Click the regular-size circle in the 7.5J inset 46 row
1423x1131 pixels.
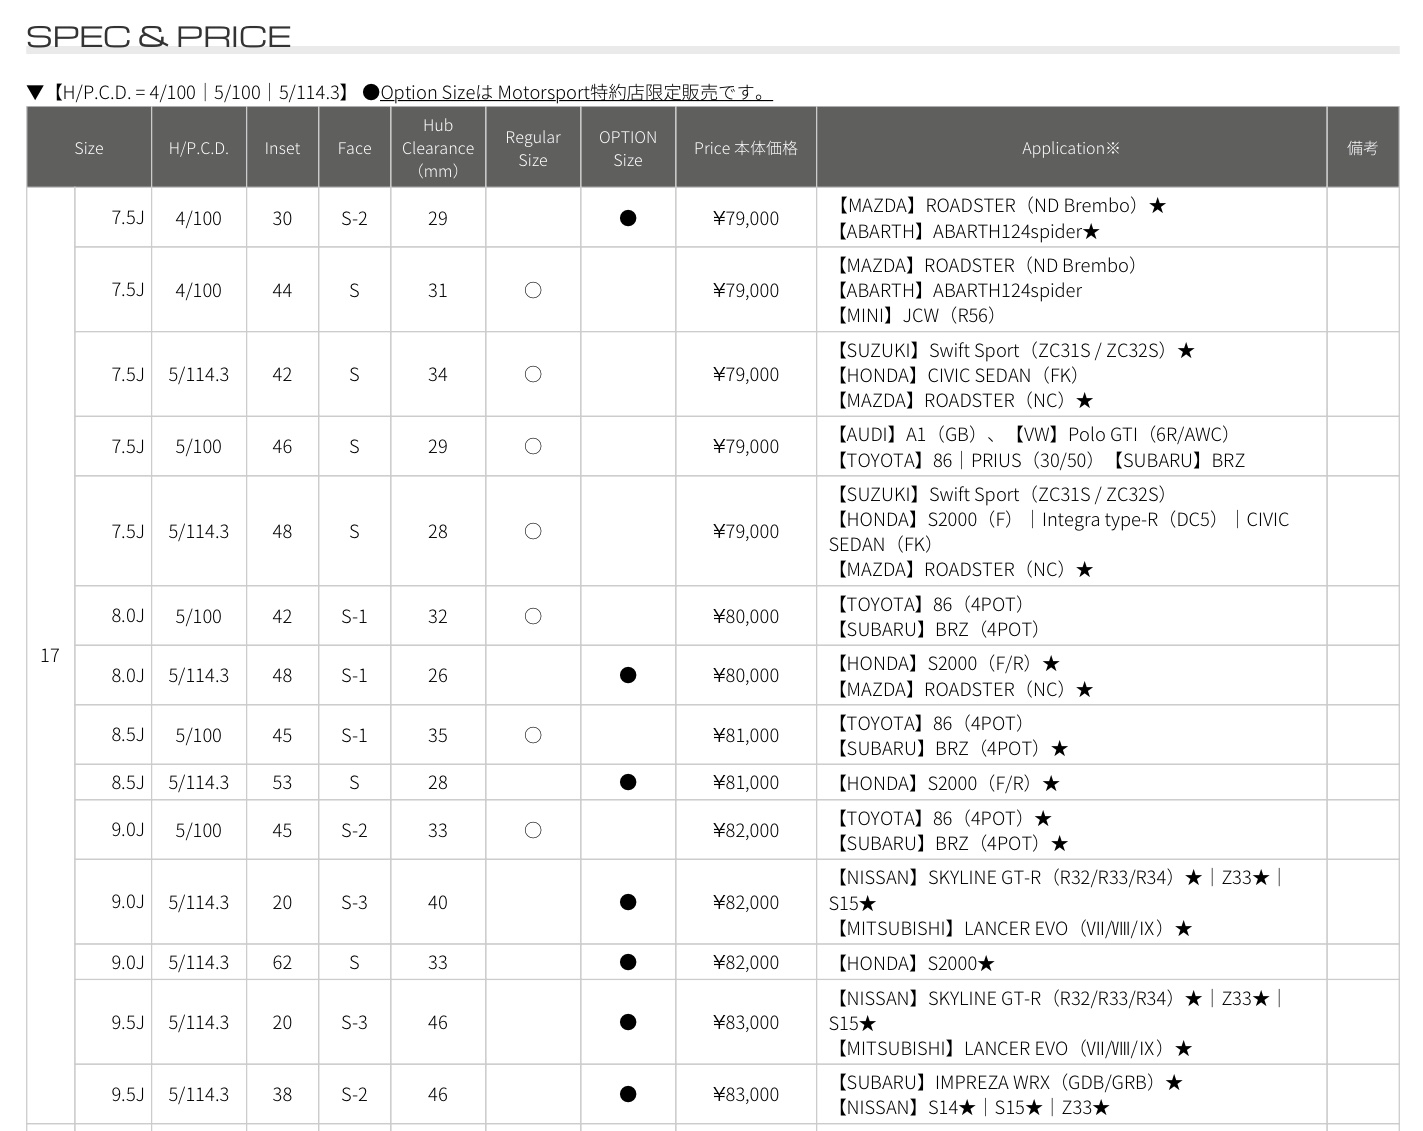(533, 446)
